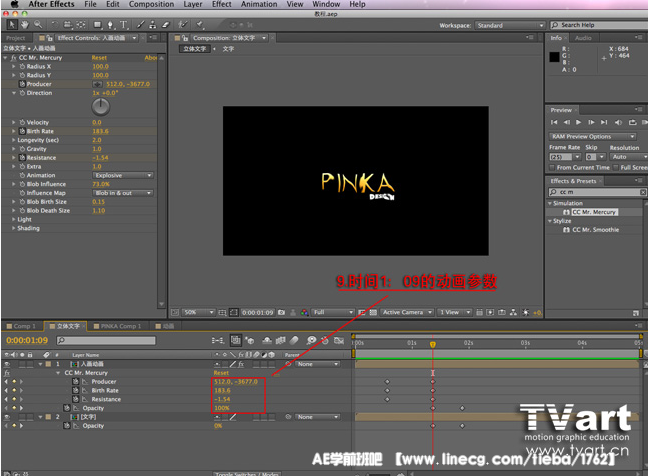Switch to the Project panel tab
648x476 pixels.
pyautogui.click(x=16, y=38)
